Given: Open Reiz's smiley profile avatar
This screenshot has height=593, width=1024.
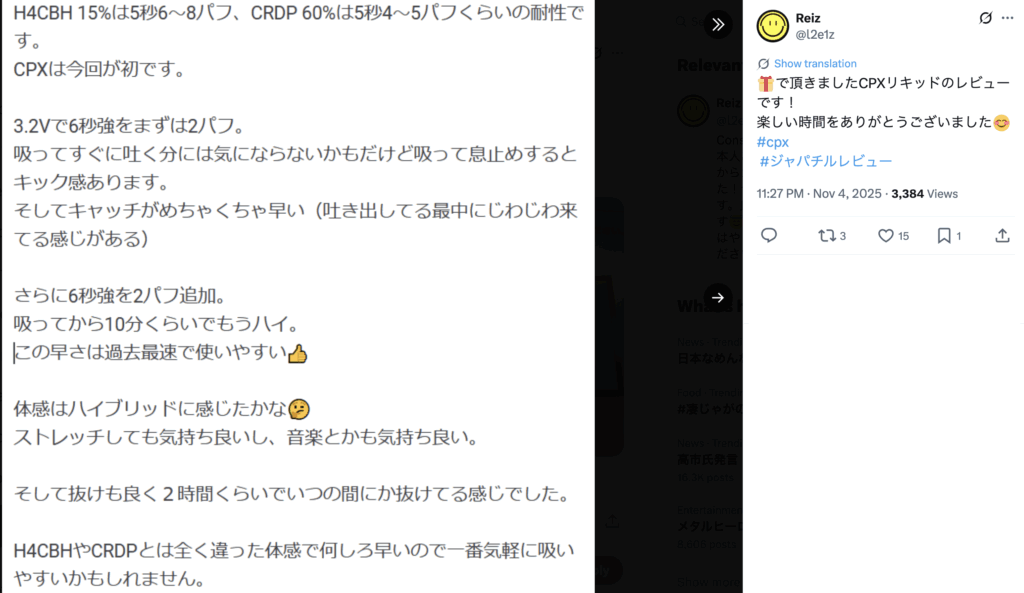Looking at the screenshot, I should (x=773, y=26).
